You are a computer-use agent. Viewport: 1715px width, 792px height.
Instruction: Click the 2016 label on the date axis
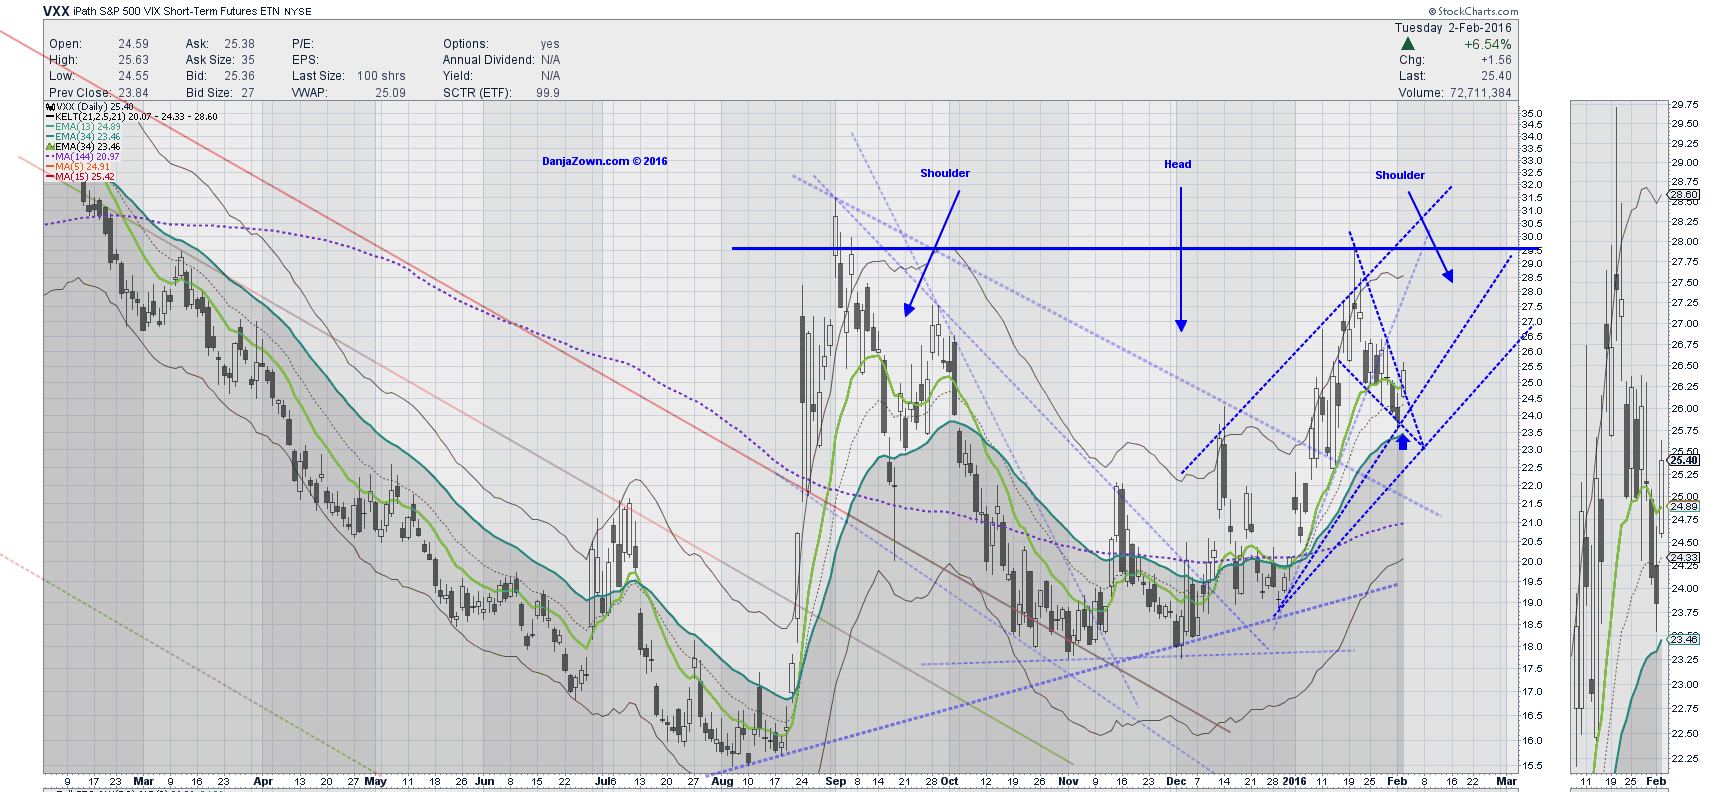pos(1294,782)
